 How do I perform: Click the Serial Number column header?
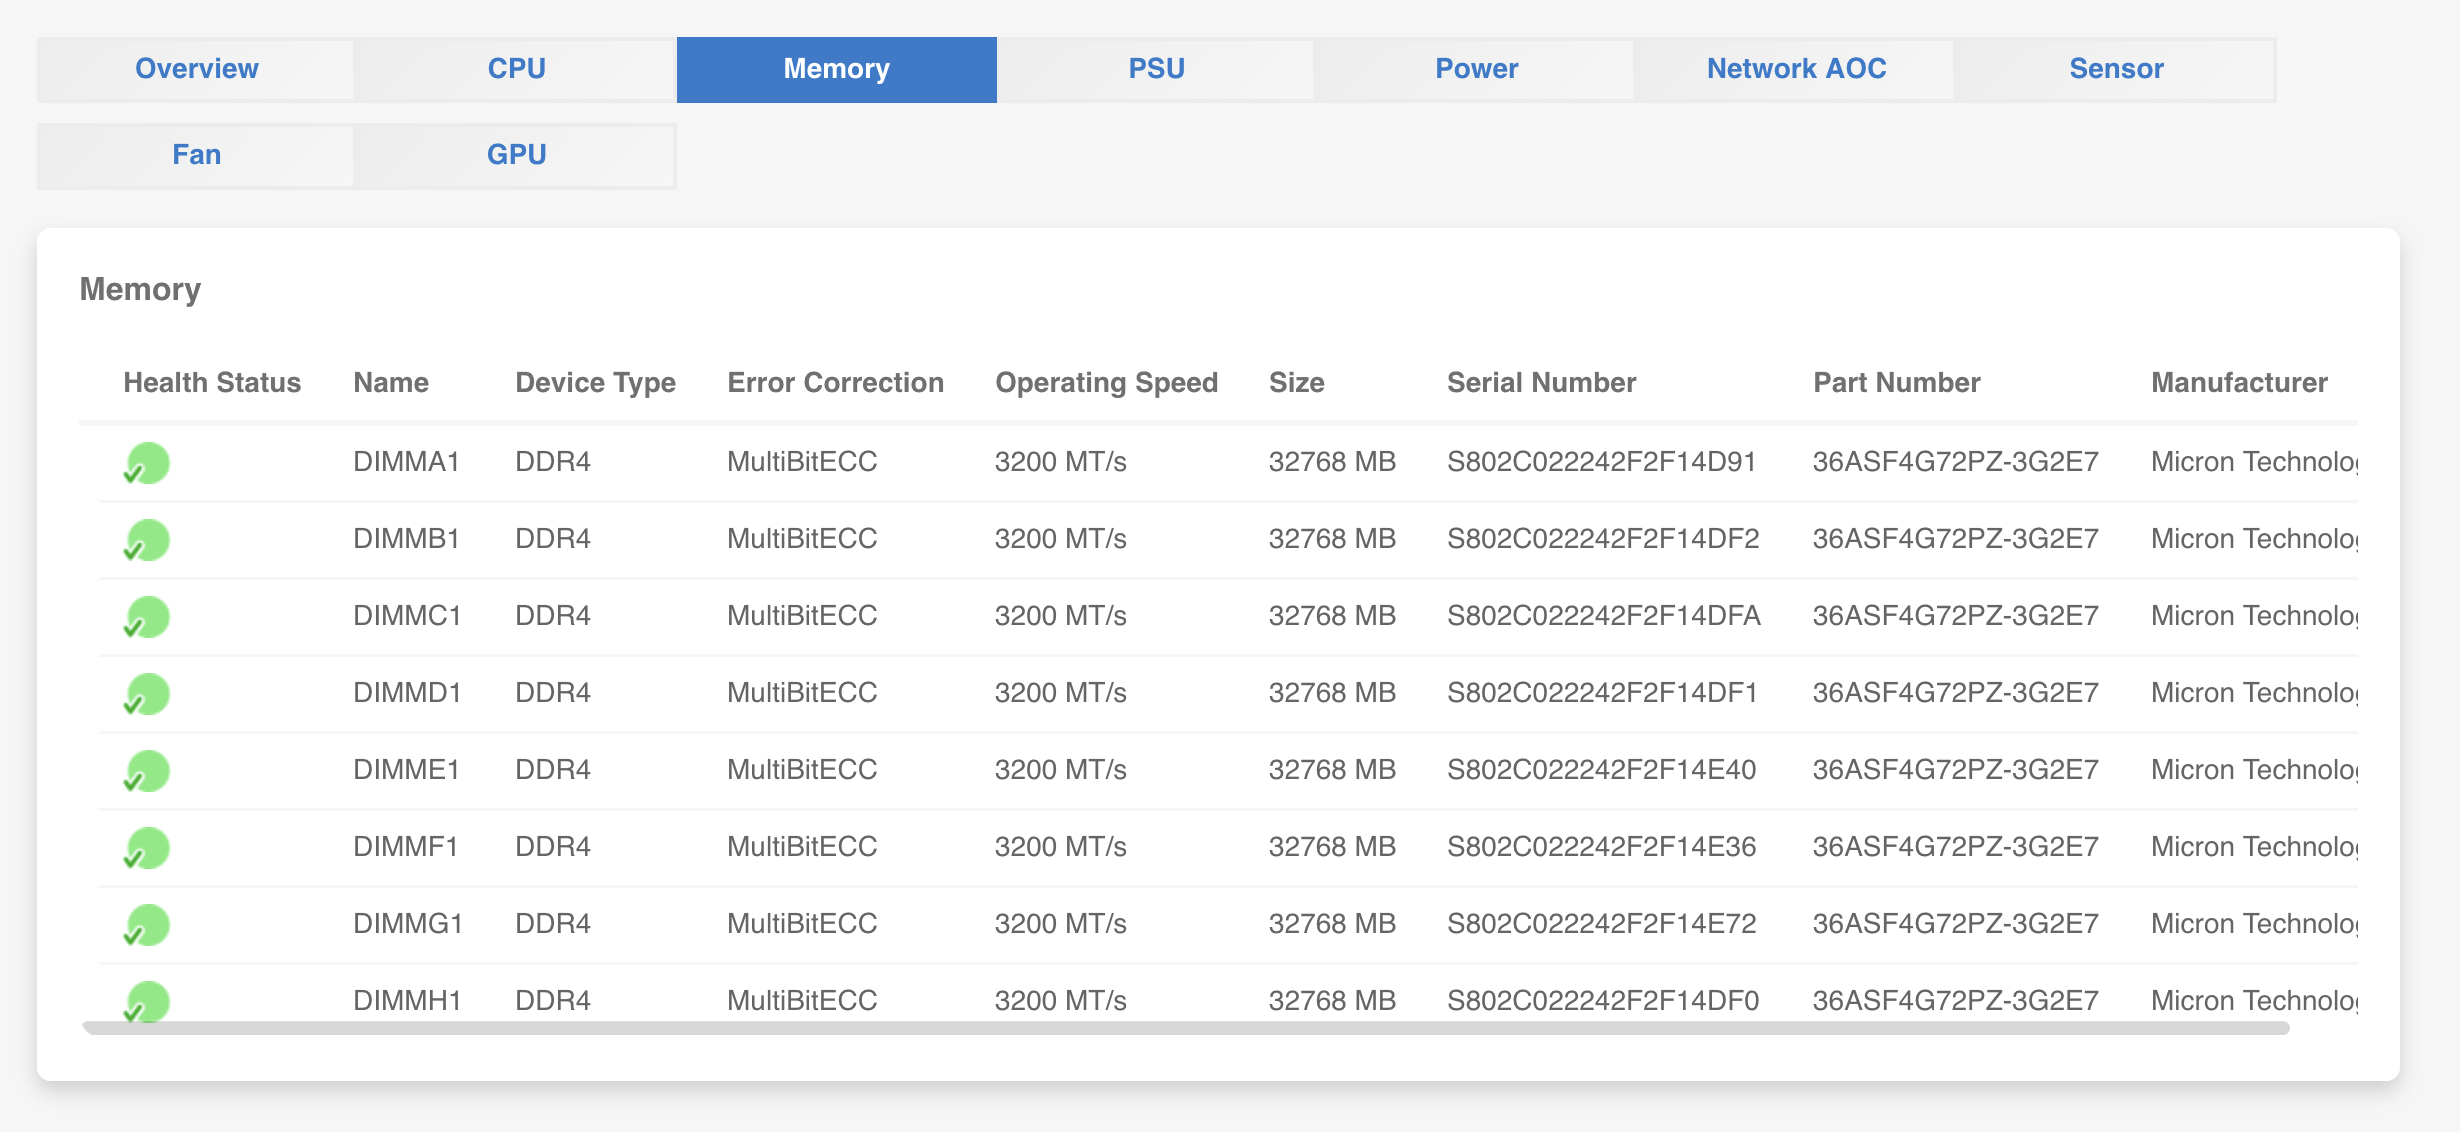click(x=1541, y=382)
